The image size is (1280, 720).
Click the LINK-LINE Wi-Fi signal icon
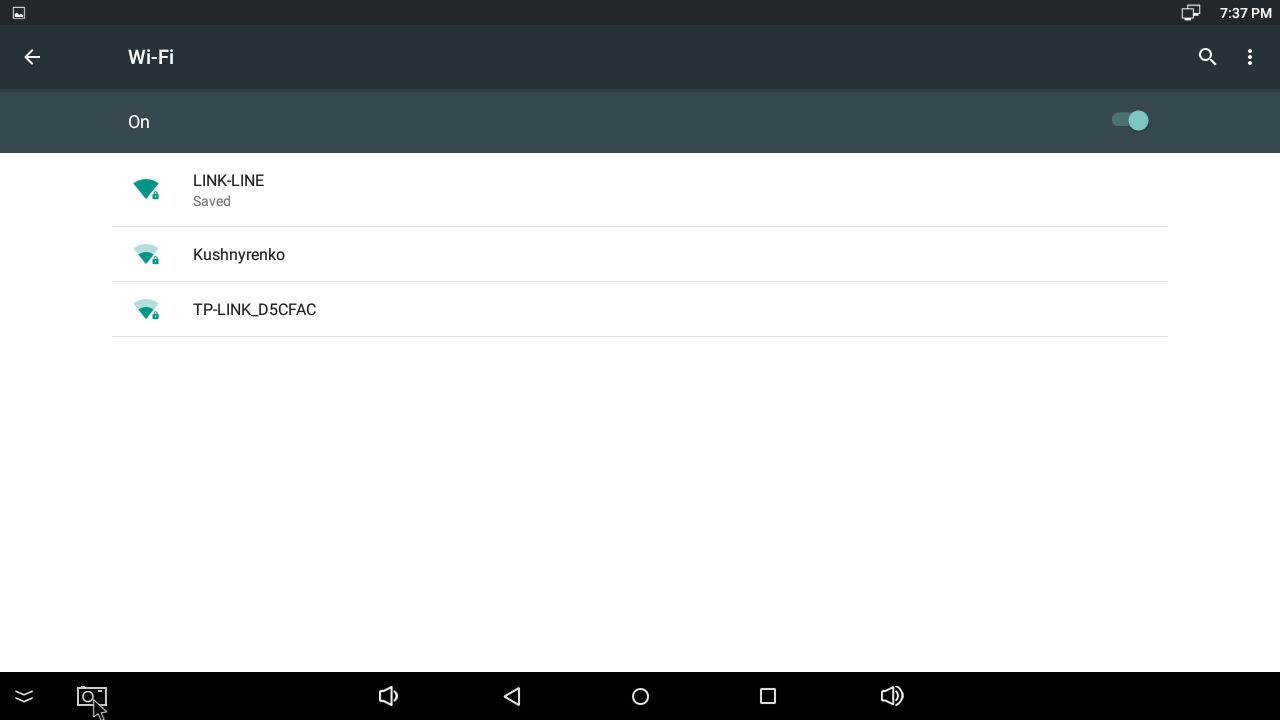tap(146, 189)
